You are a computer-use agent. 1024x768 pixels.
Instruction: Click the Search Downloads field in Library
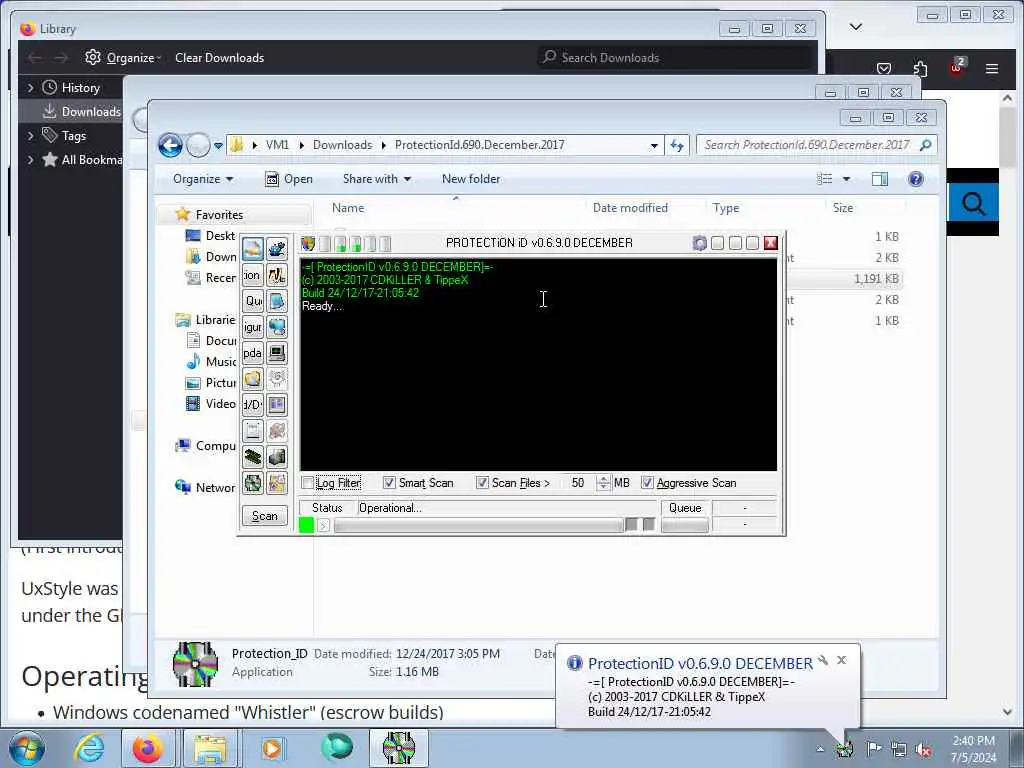pyautogui.click(x=676, y=57)
